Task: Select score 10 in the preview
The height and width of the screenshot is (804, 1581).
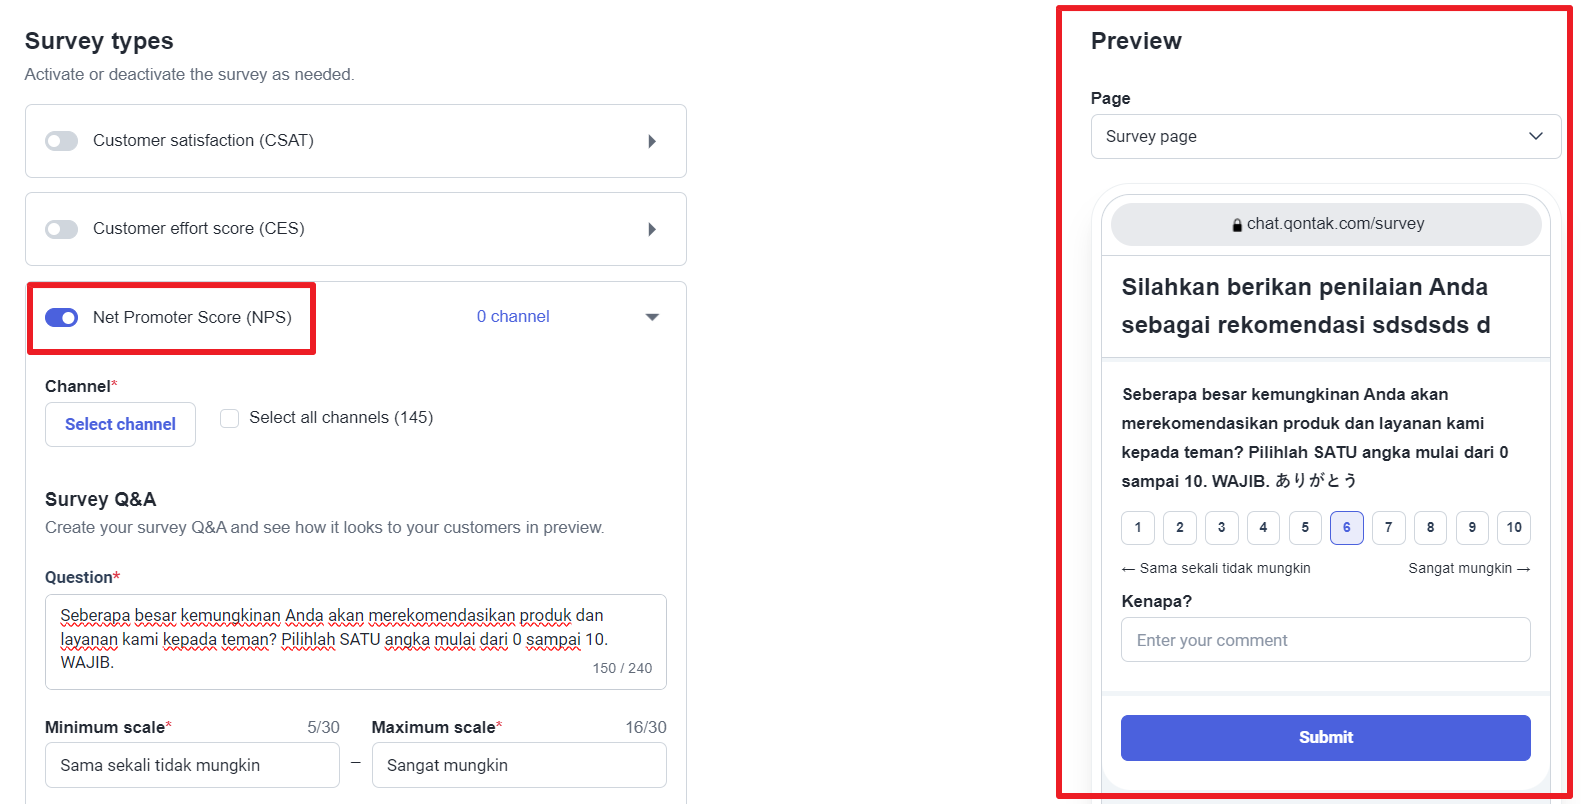Action: tap(1514, 527)
